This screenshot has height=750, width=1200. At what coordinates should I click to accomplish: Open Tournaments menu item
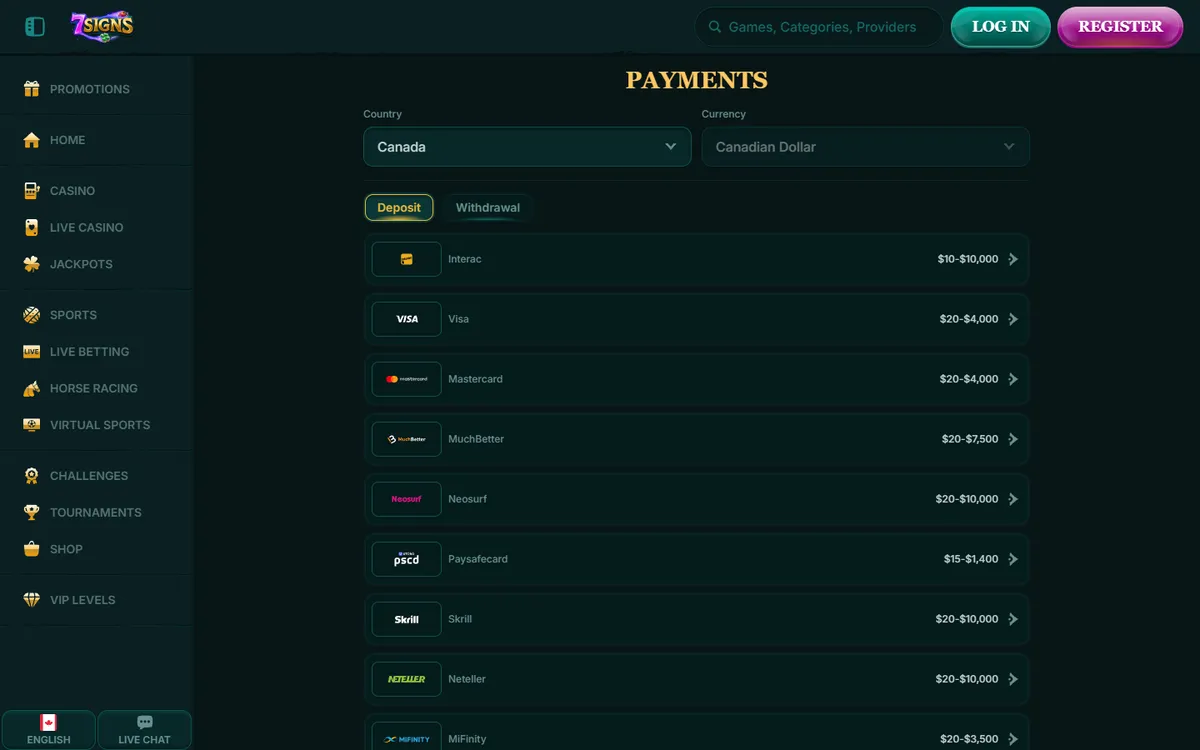[x=96, y=512]
